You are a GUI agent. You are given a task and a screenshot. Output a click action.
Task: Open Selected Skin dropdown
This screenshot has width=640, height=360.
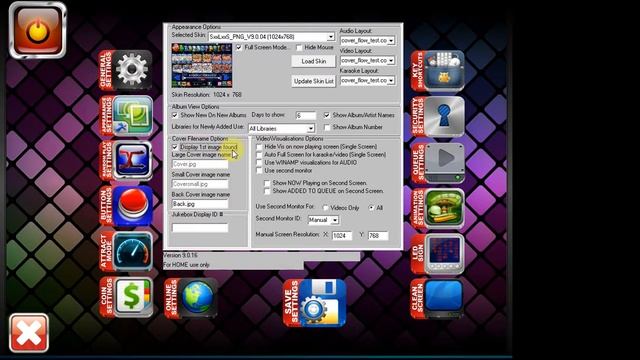330,37
